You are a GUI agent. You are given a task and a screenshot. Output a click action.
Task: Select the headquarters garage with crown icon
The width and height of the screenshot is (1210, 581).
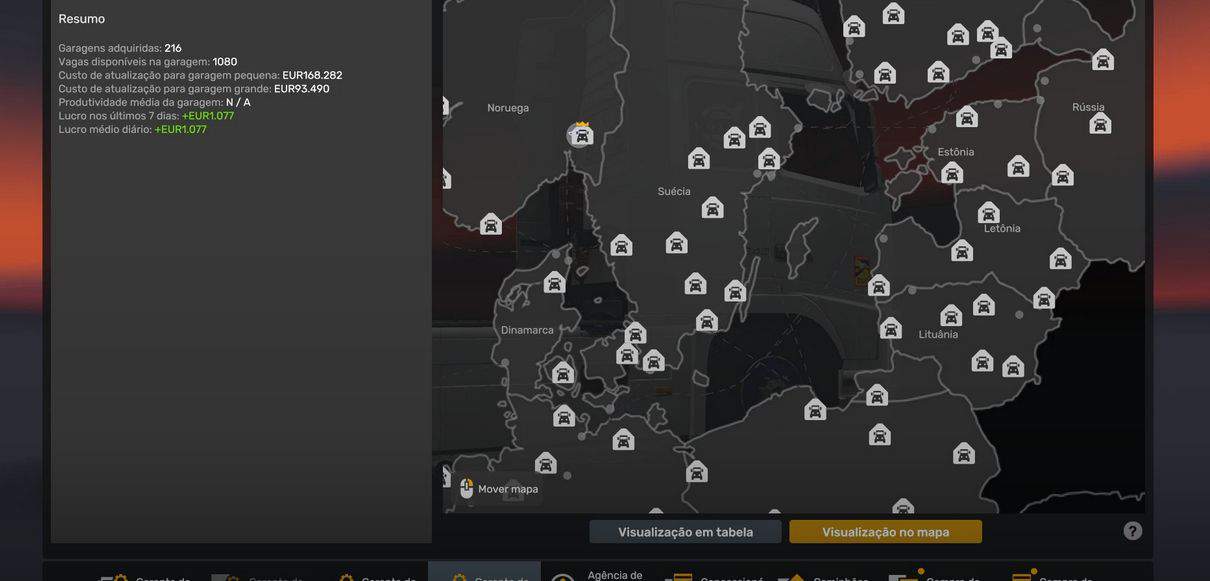581,135
